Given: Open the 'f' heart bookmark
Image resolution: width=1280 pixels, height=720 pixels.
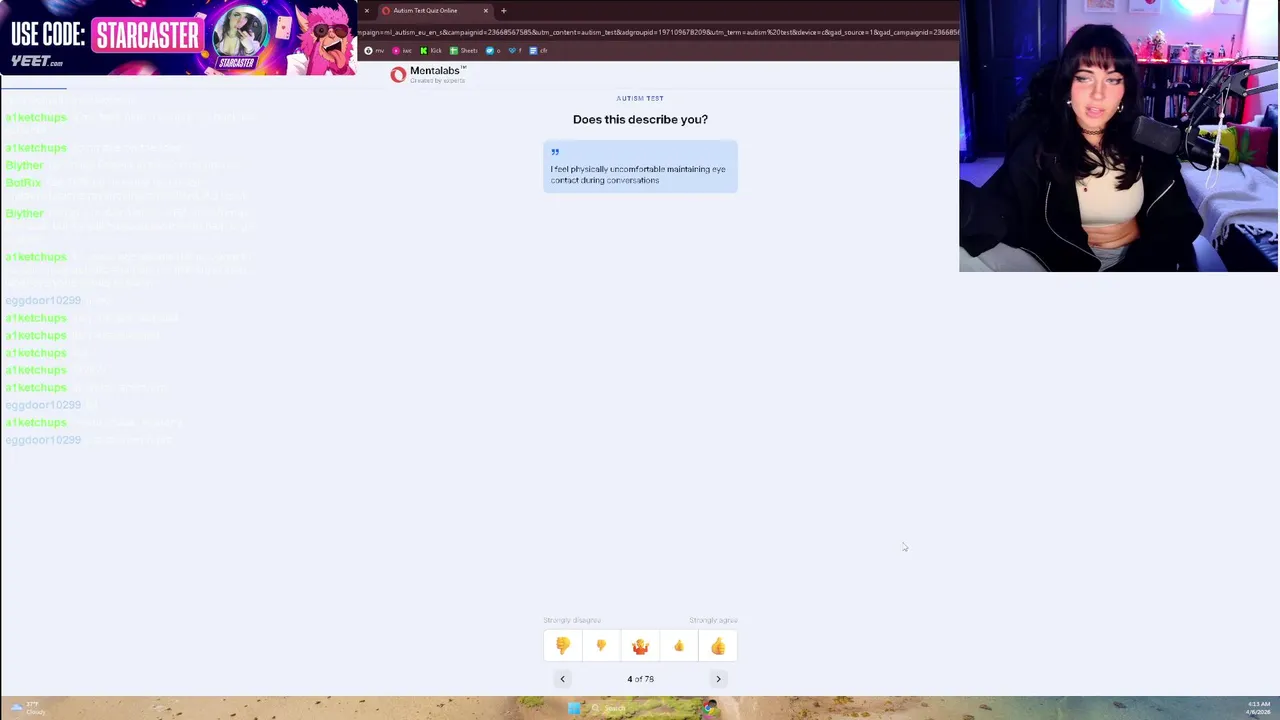Looking at the screenshot, I should 516,50.
